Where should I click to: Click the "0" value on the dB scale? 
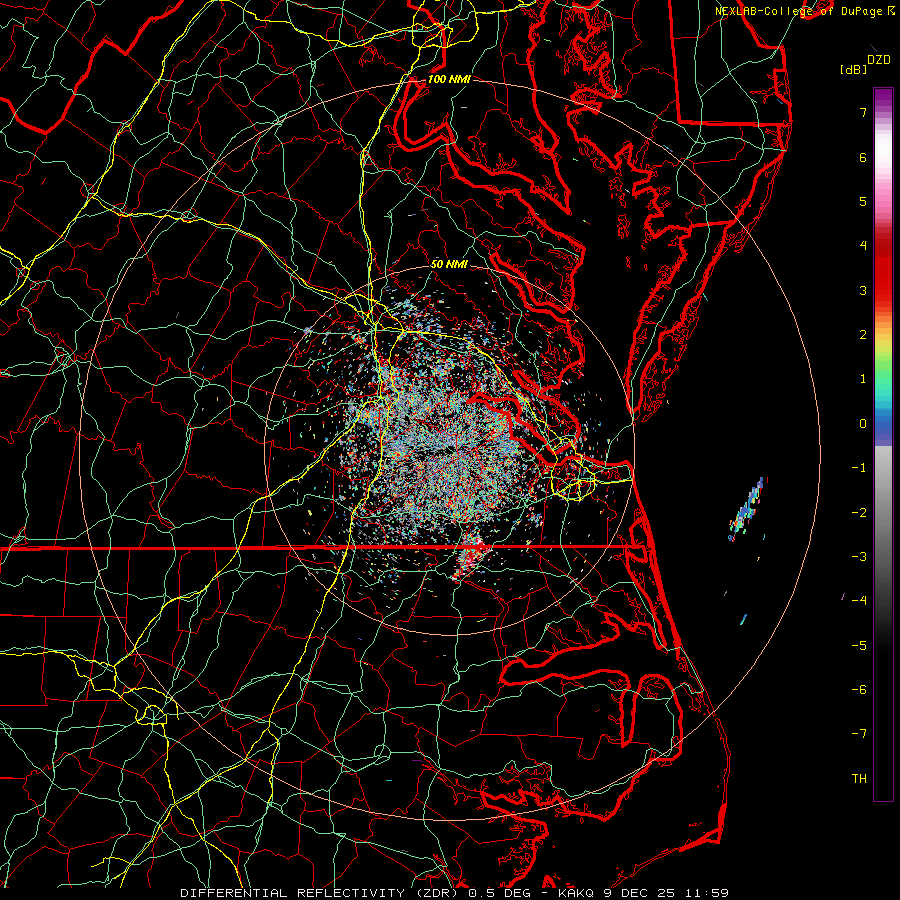click(x=863, y=424)
